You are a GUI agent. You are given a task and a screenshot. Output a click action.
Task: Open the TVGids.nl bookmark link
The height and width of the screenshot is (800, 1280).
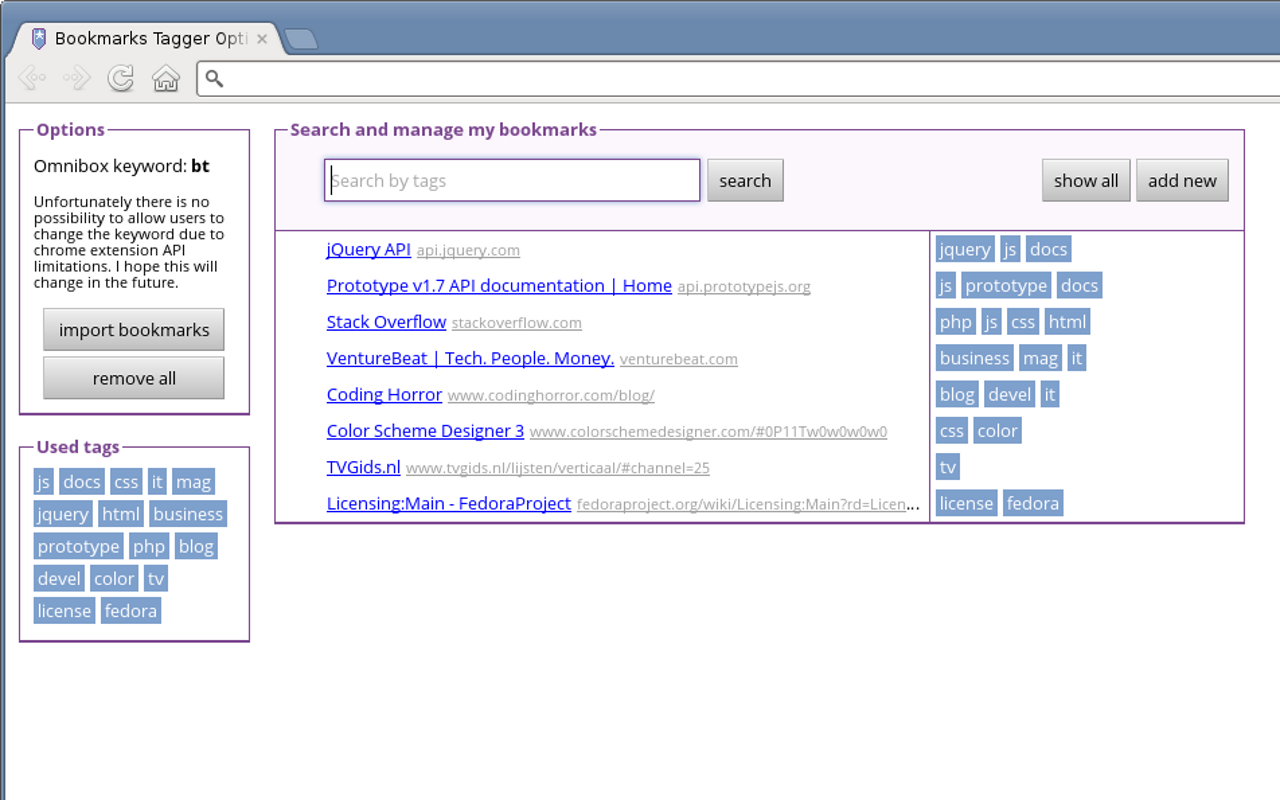(363, 467)
